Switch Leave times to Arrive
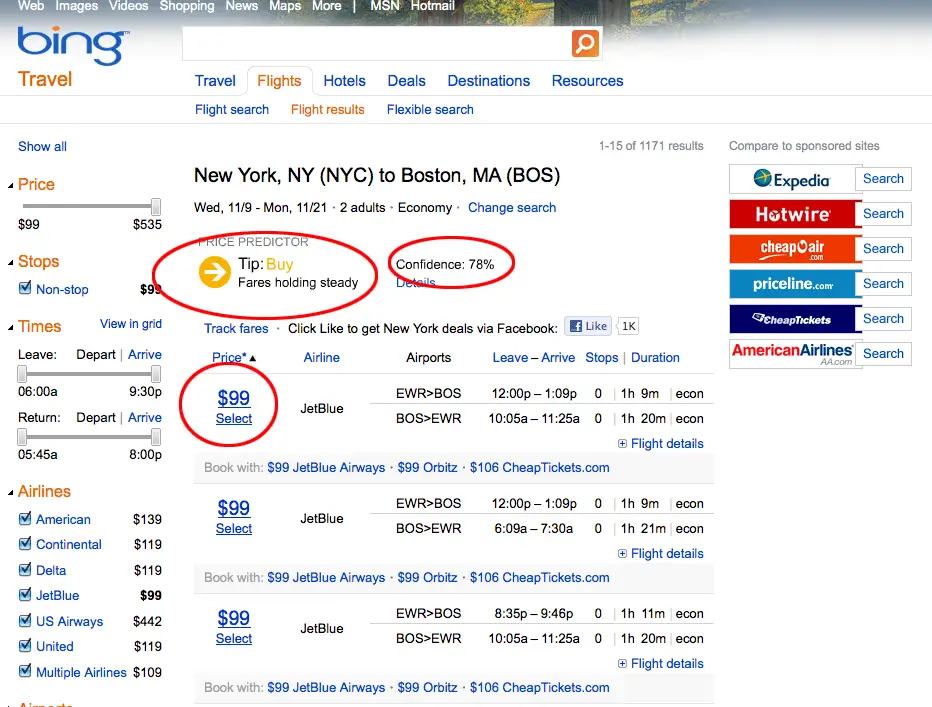 [x=144, y=354]
